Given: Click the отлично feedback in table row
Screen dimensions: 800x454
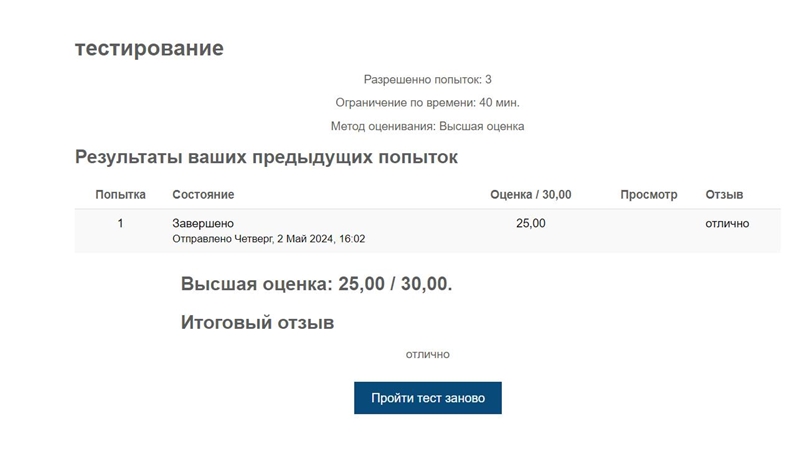Looking at the screenshot, I should click(727, 223).
